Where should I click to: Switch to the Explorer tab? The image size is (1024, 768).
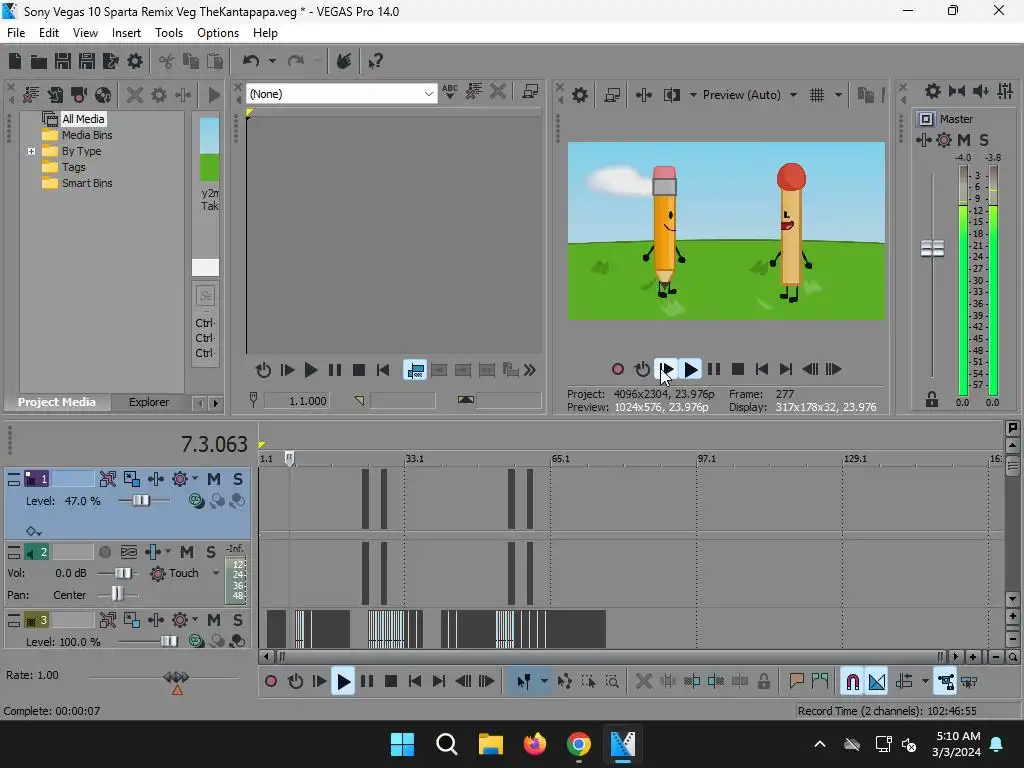pyautogui.click(x=149, y=402)
